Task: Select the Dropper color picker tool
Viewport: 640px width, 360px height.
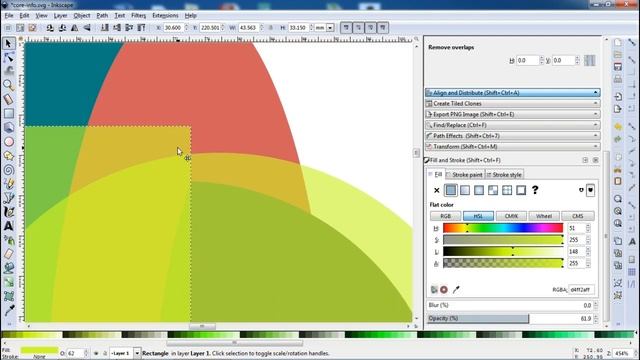Action: tap(9, 310)
